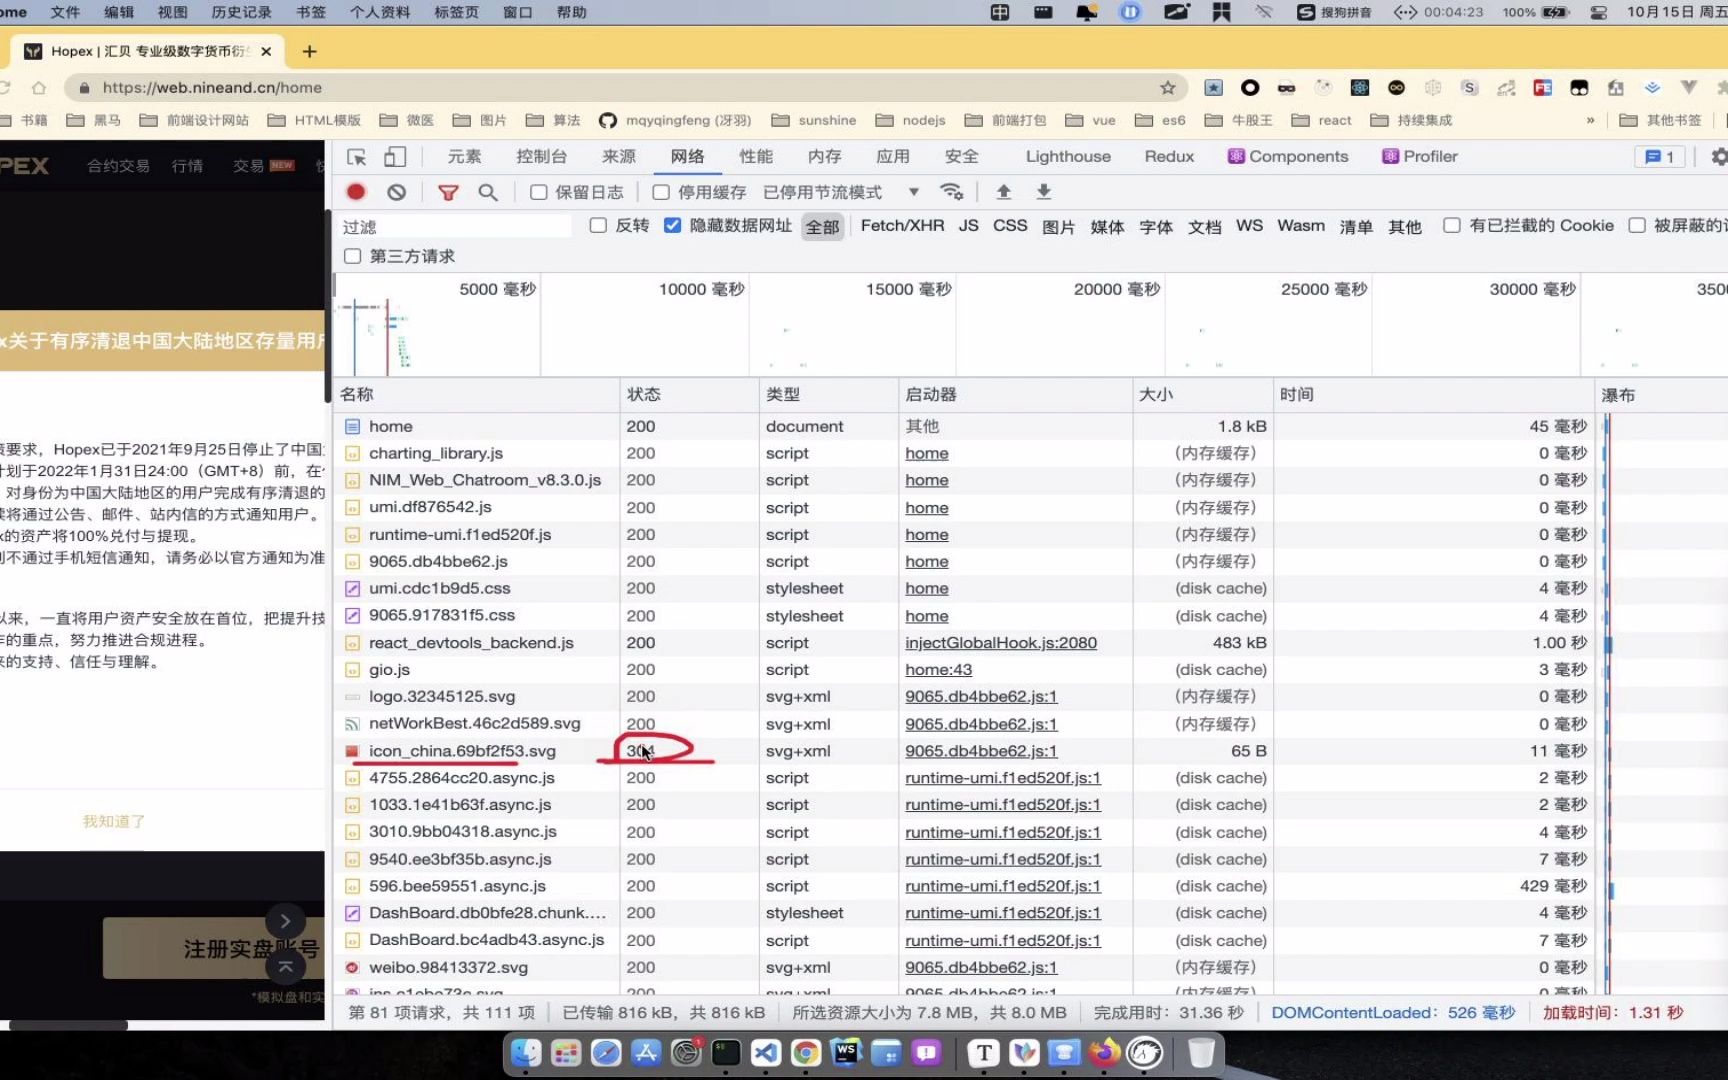Open WebStorm from the Dock

click(846, 1052)
